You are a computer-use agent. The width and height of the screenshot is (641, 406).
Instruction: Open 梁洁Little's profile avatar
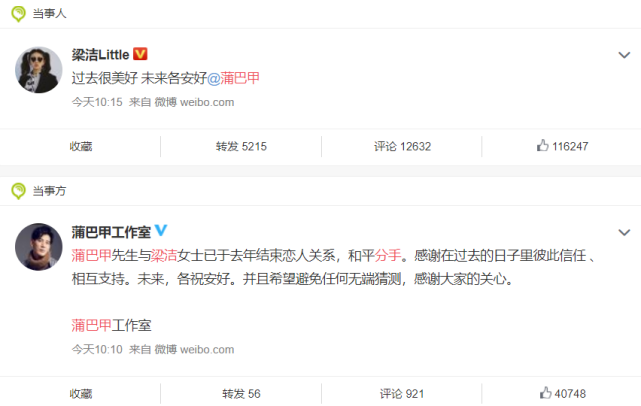(39, 70)
